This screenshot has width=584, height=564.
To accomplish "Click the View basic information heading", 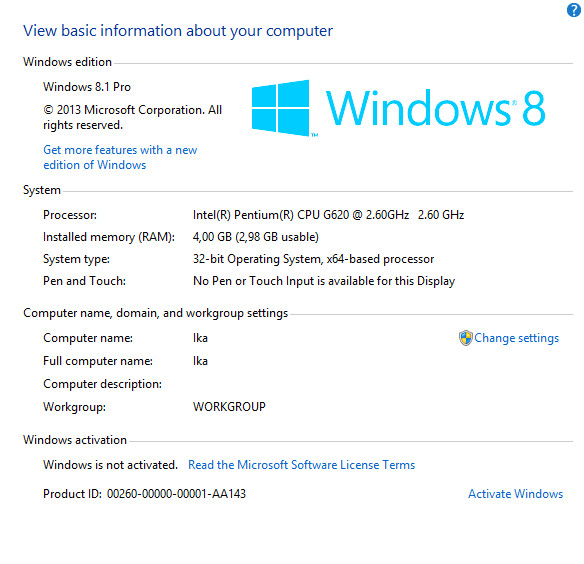I will 178,31.
